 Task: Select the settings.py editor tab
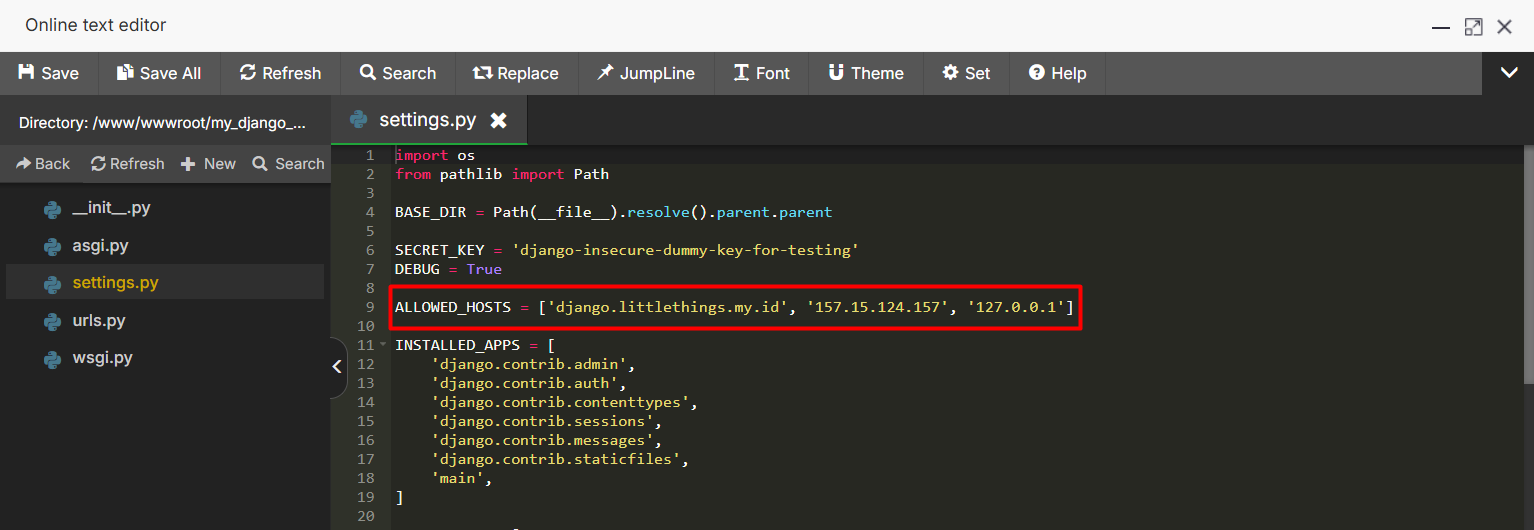pyautogui.click(x=429, y=120)
